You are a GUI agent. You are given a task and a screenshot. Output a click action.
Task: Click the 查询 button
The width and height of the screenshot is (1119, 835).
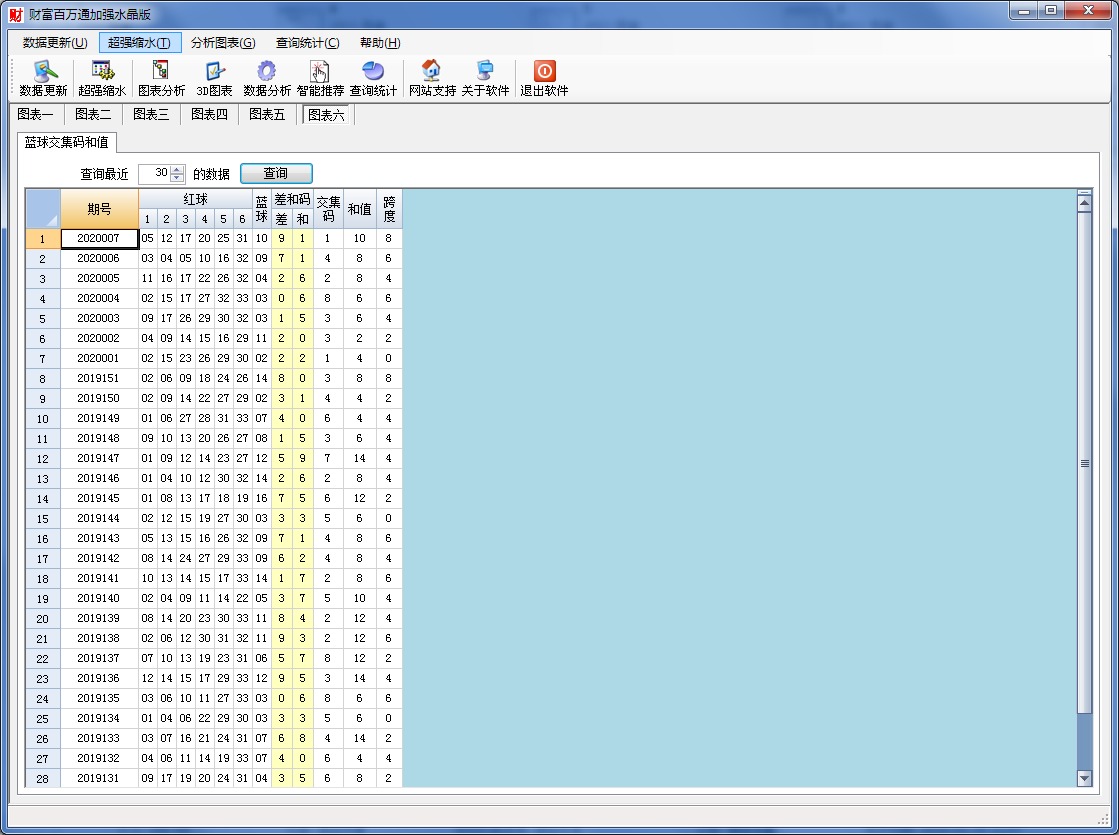pyautogui.click(x=276, y=174)
